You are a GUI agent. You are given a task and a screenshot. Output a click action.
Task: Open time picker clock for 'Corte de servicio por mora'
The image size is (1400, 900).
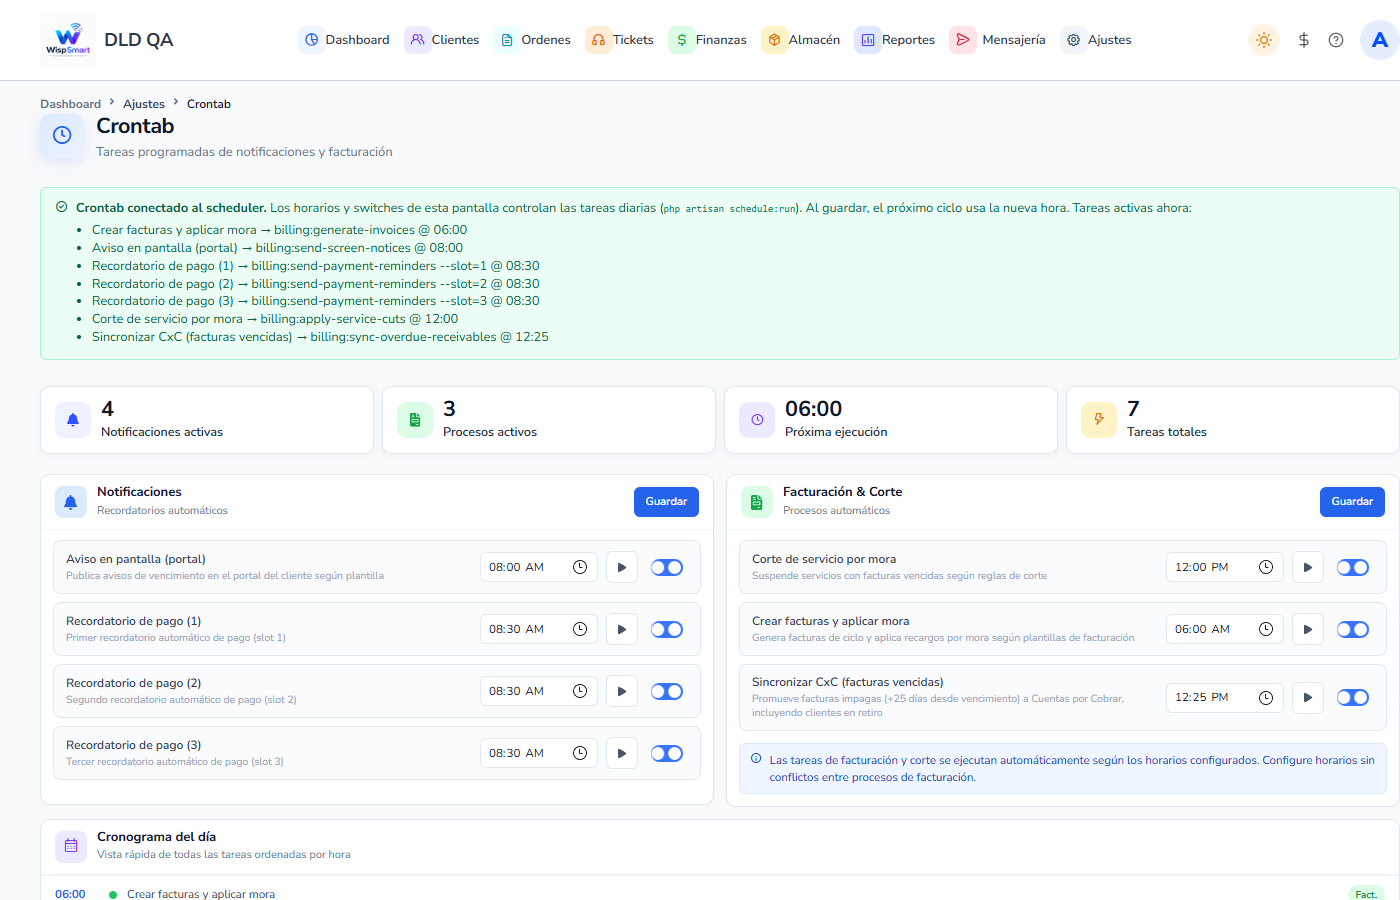click(1266, 567)
